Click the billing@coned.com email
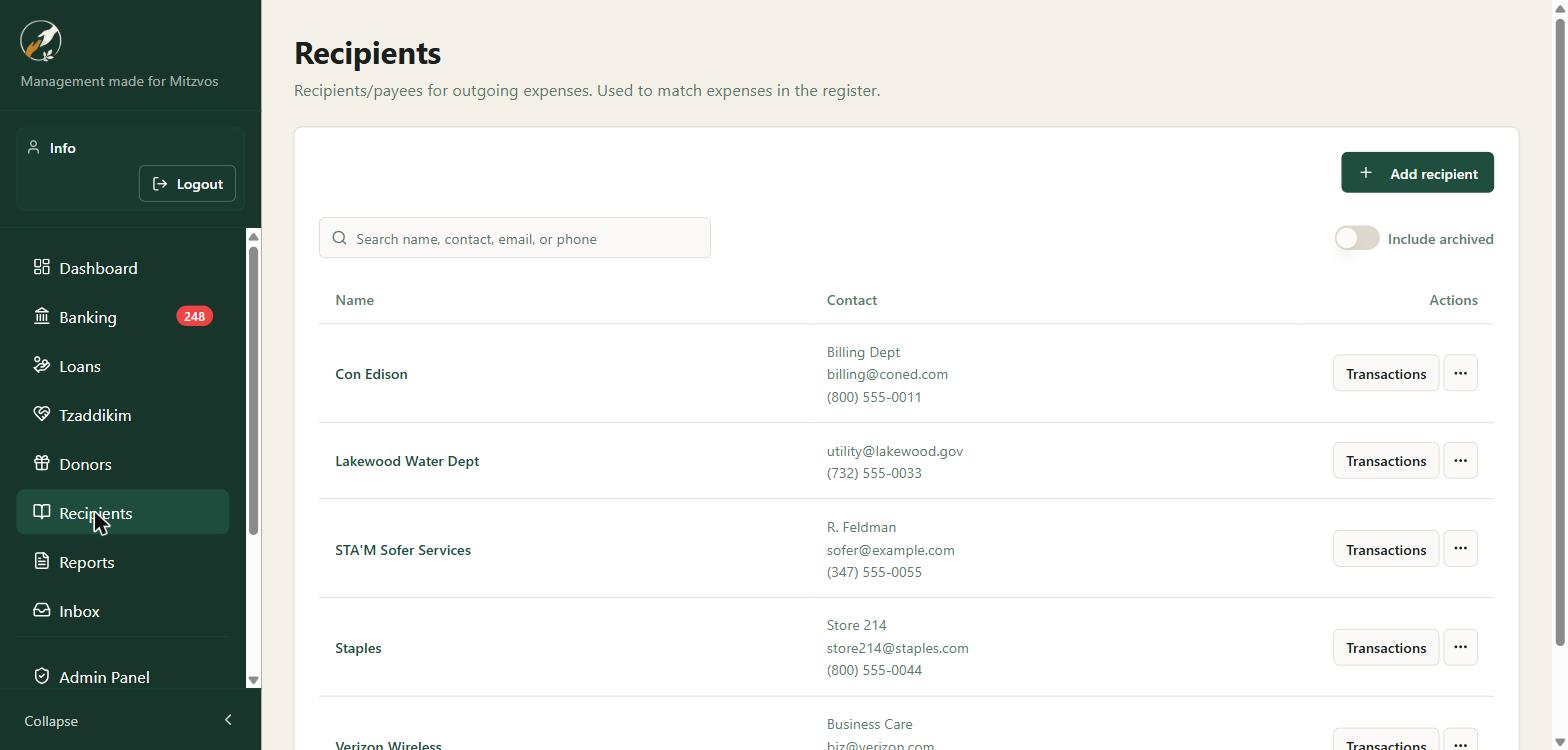 pos(887,374)
